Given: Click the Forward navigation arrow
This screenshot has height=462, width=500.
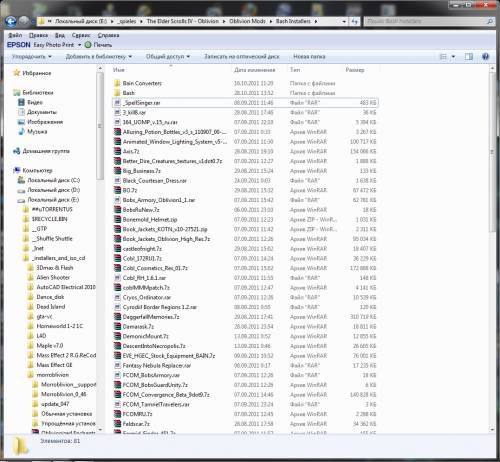Looking at the screenshot, I should pos(24,21).
